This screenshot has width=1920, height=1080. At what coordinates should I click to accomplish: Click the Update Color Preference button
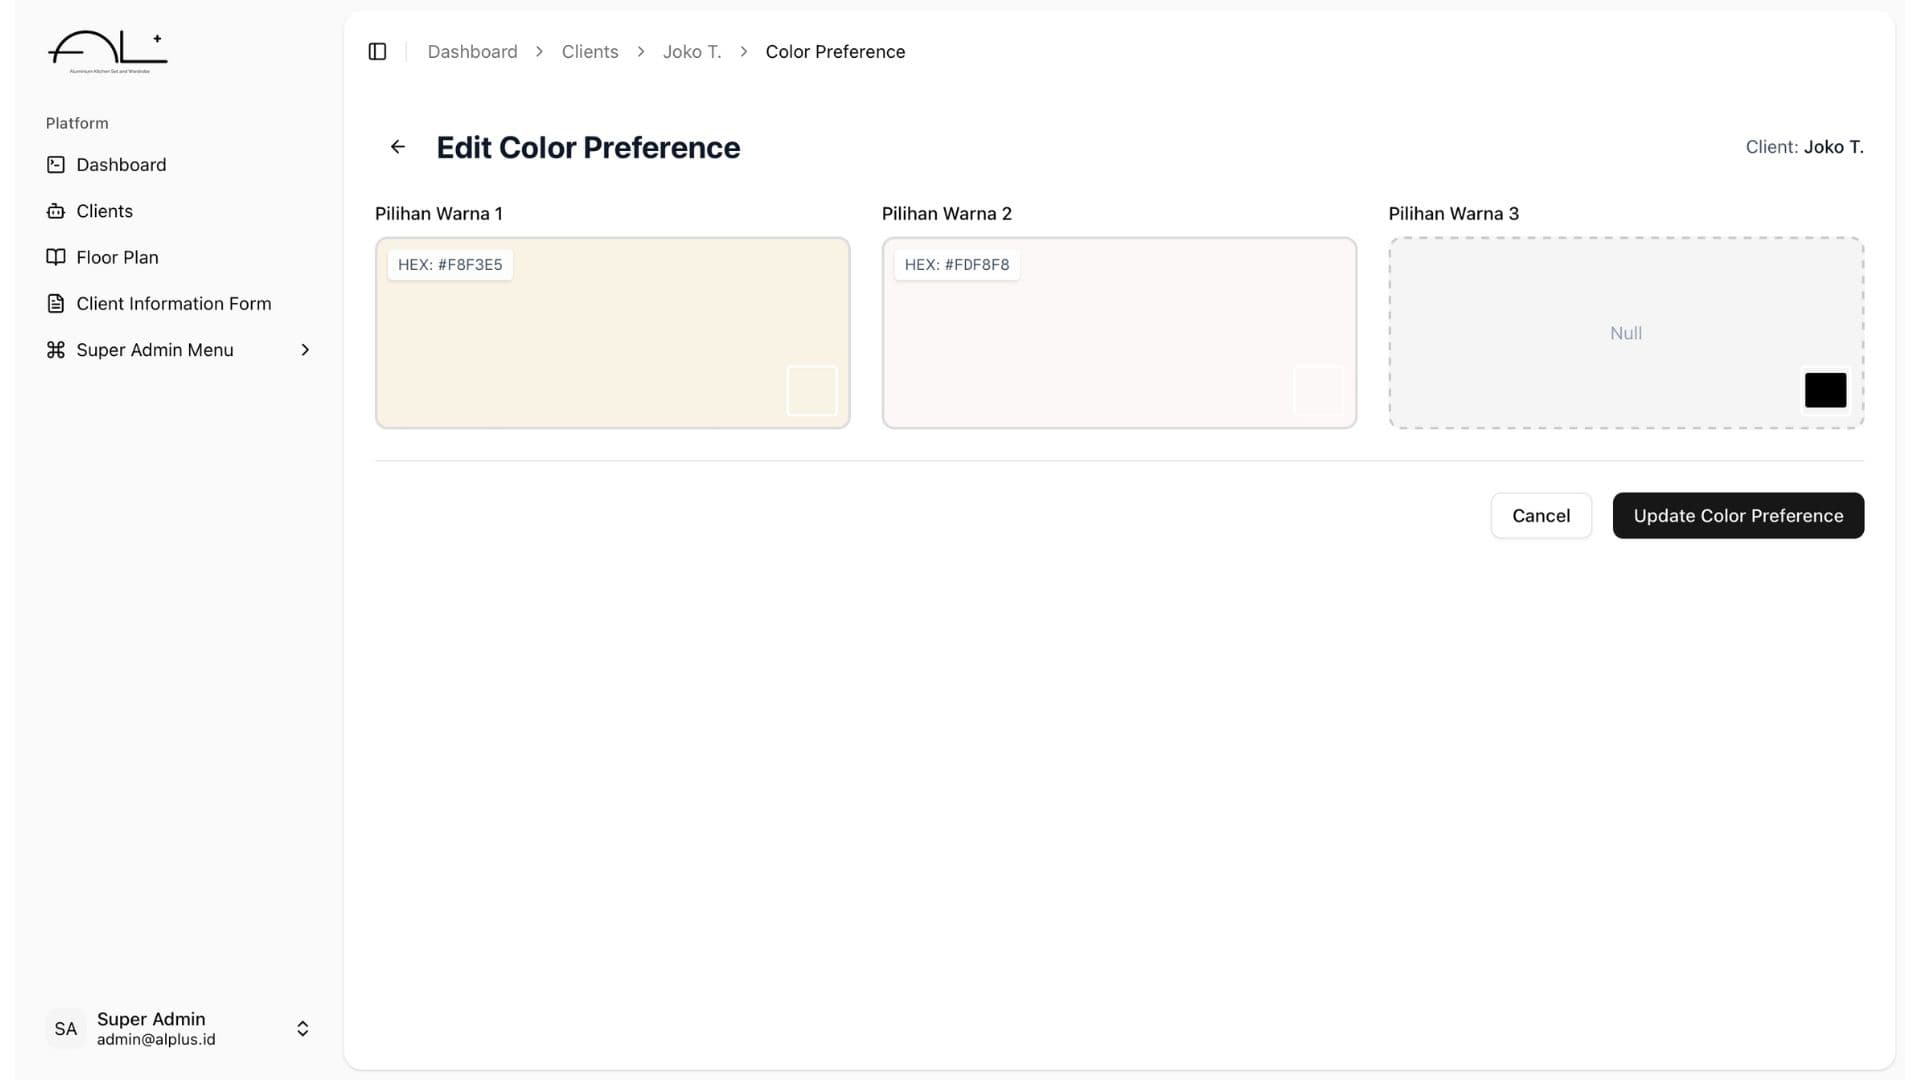click(1738, 515)
